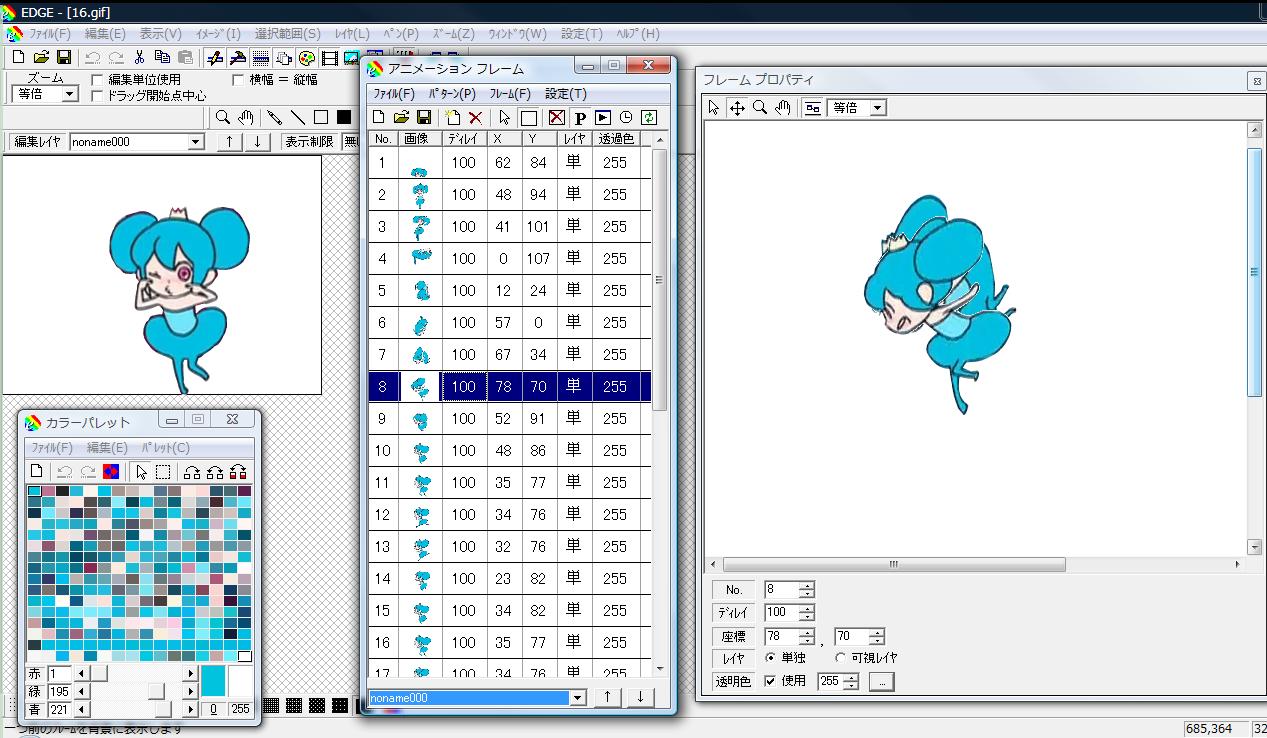The width and height of the screenshot is (1267, 738).
Task: Click move cross-arrows icon in Frame Properties
Action: 737,108
